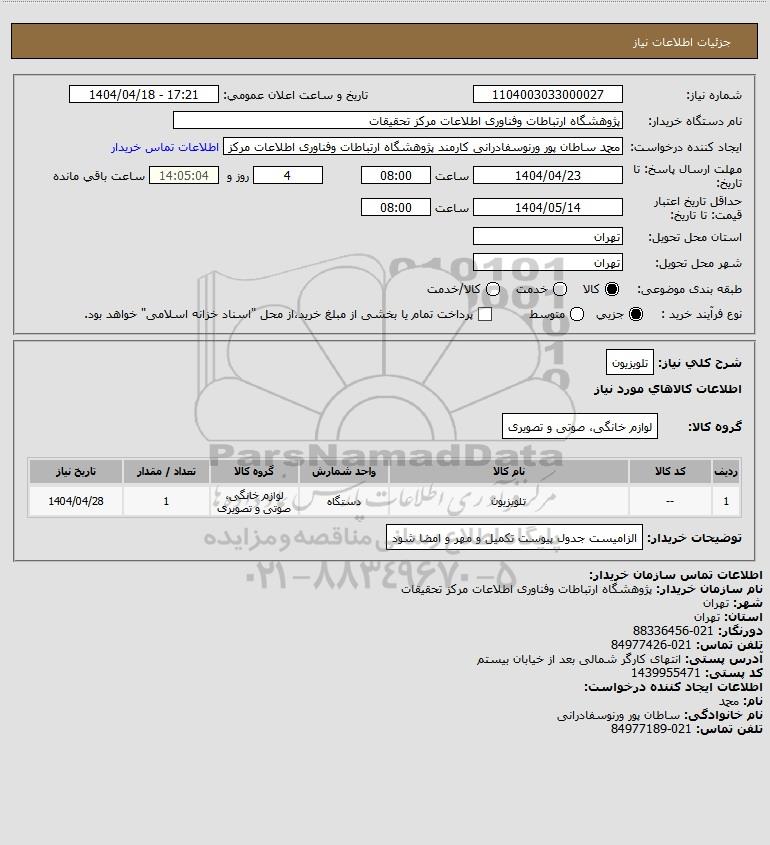Select the خدمت radio button
The image size is (770, 845).
click(560, 289)
